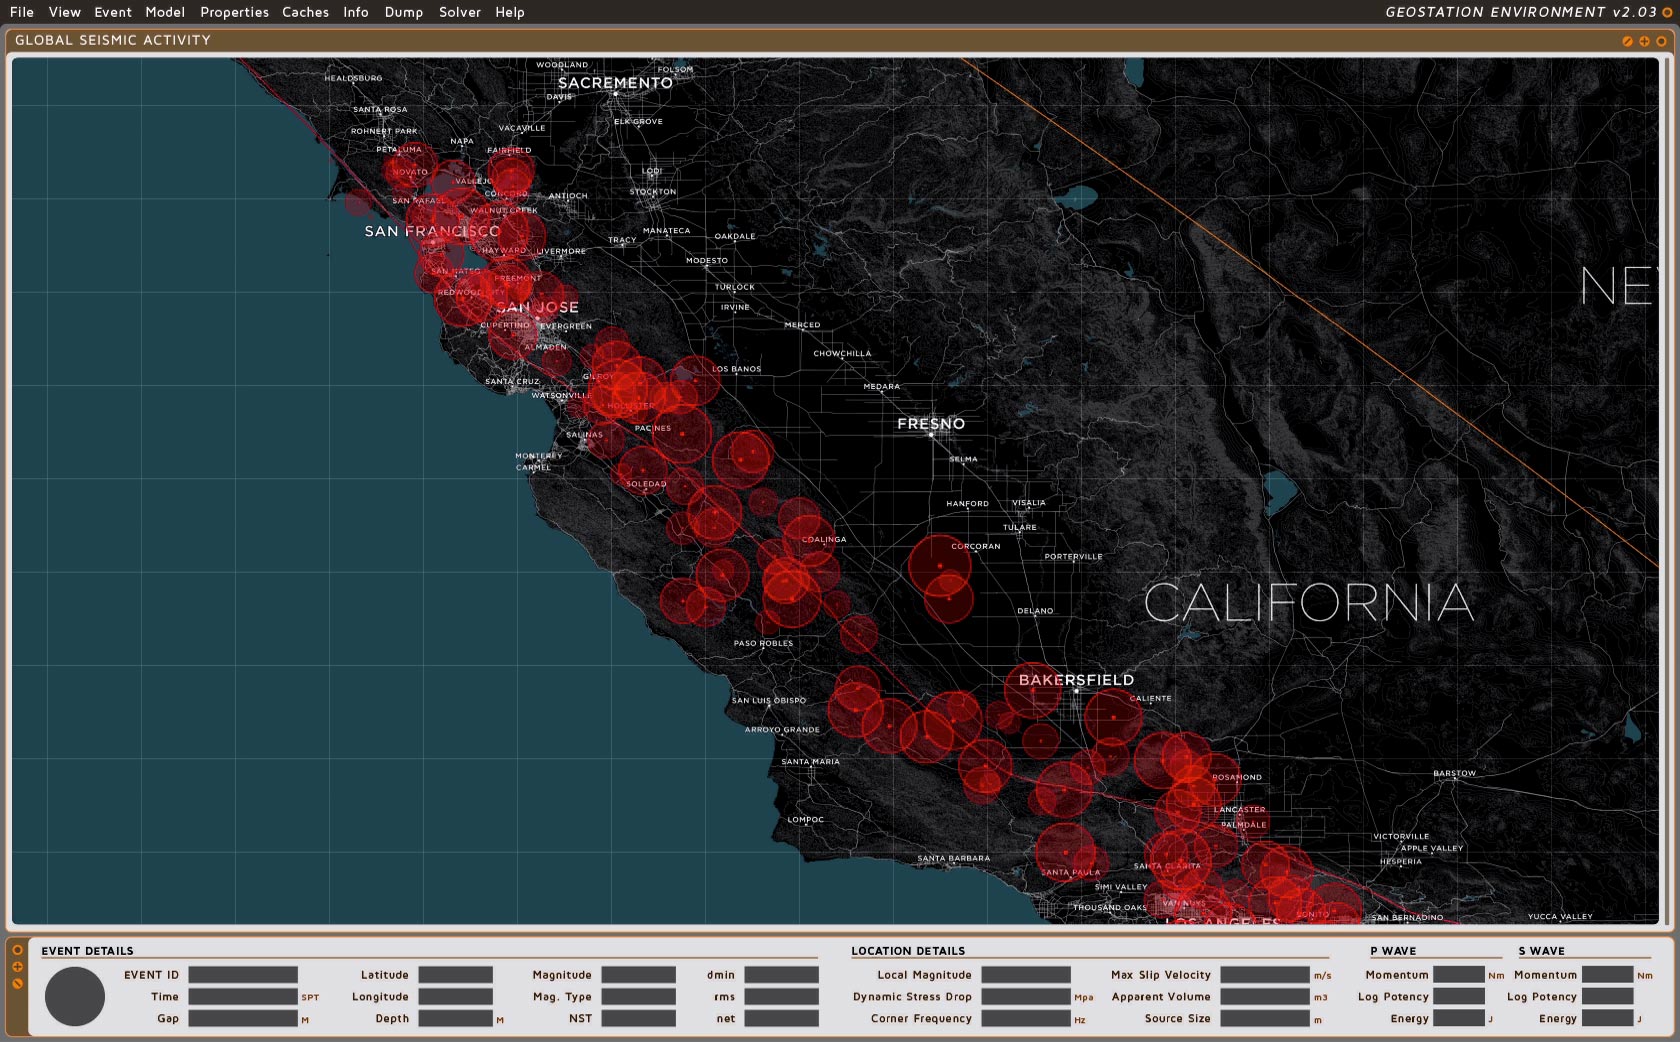
Task: Click the Event ID field
Action: tap(243, 975)
